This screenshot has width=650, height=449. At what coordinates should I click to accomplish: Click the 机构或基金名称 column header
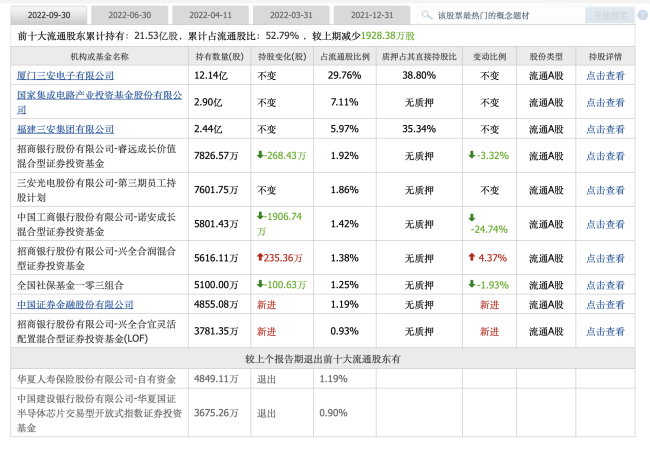coord(99,57)
